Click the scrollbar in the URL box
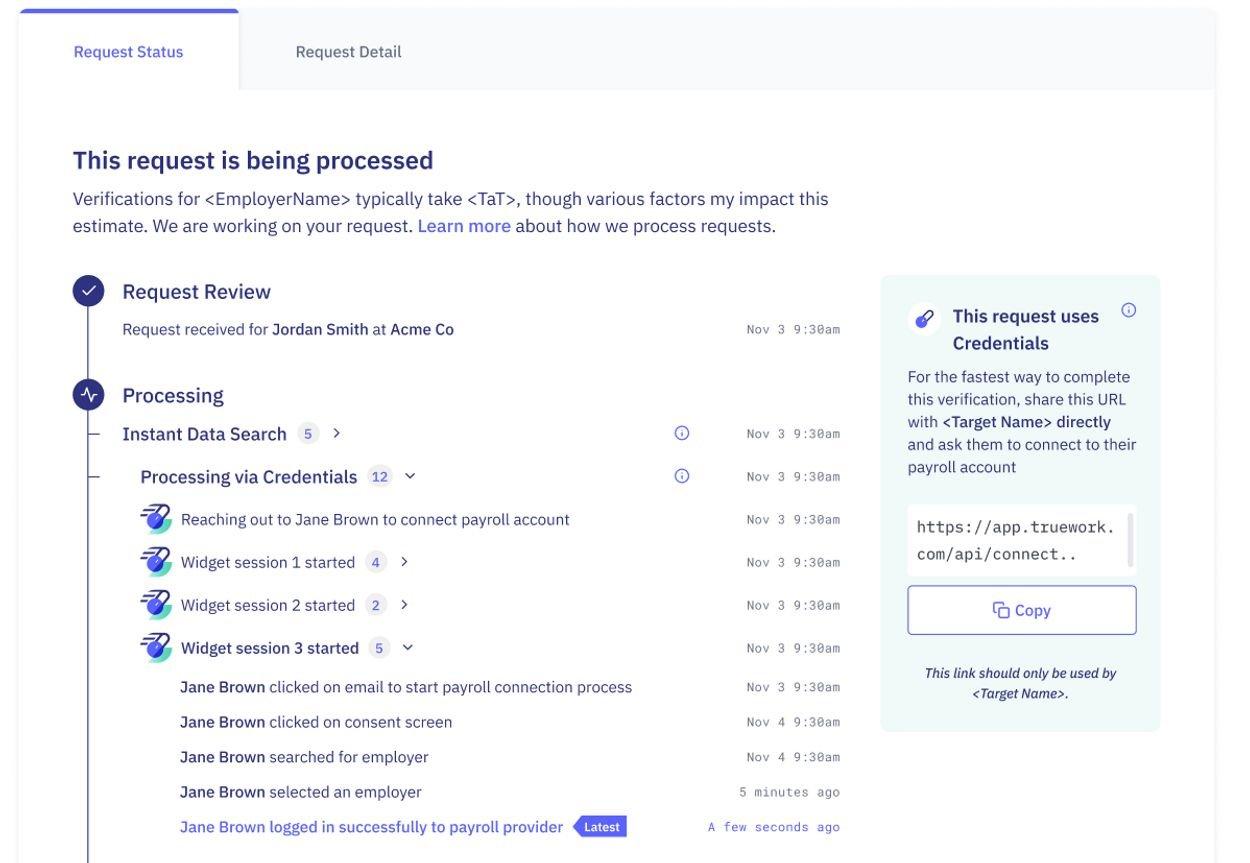Viewport: 1250px width, 863px height. [1131, 540]
